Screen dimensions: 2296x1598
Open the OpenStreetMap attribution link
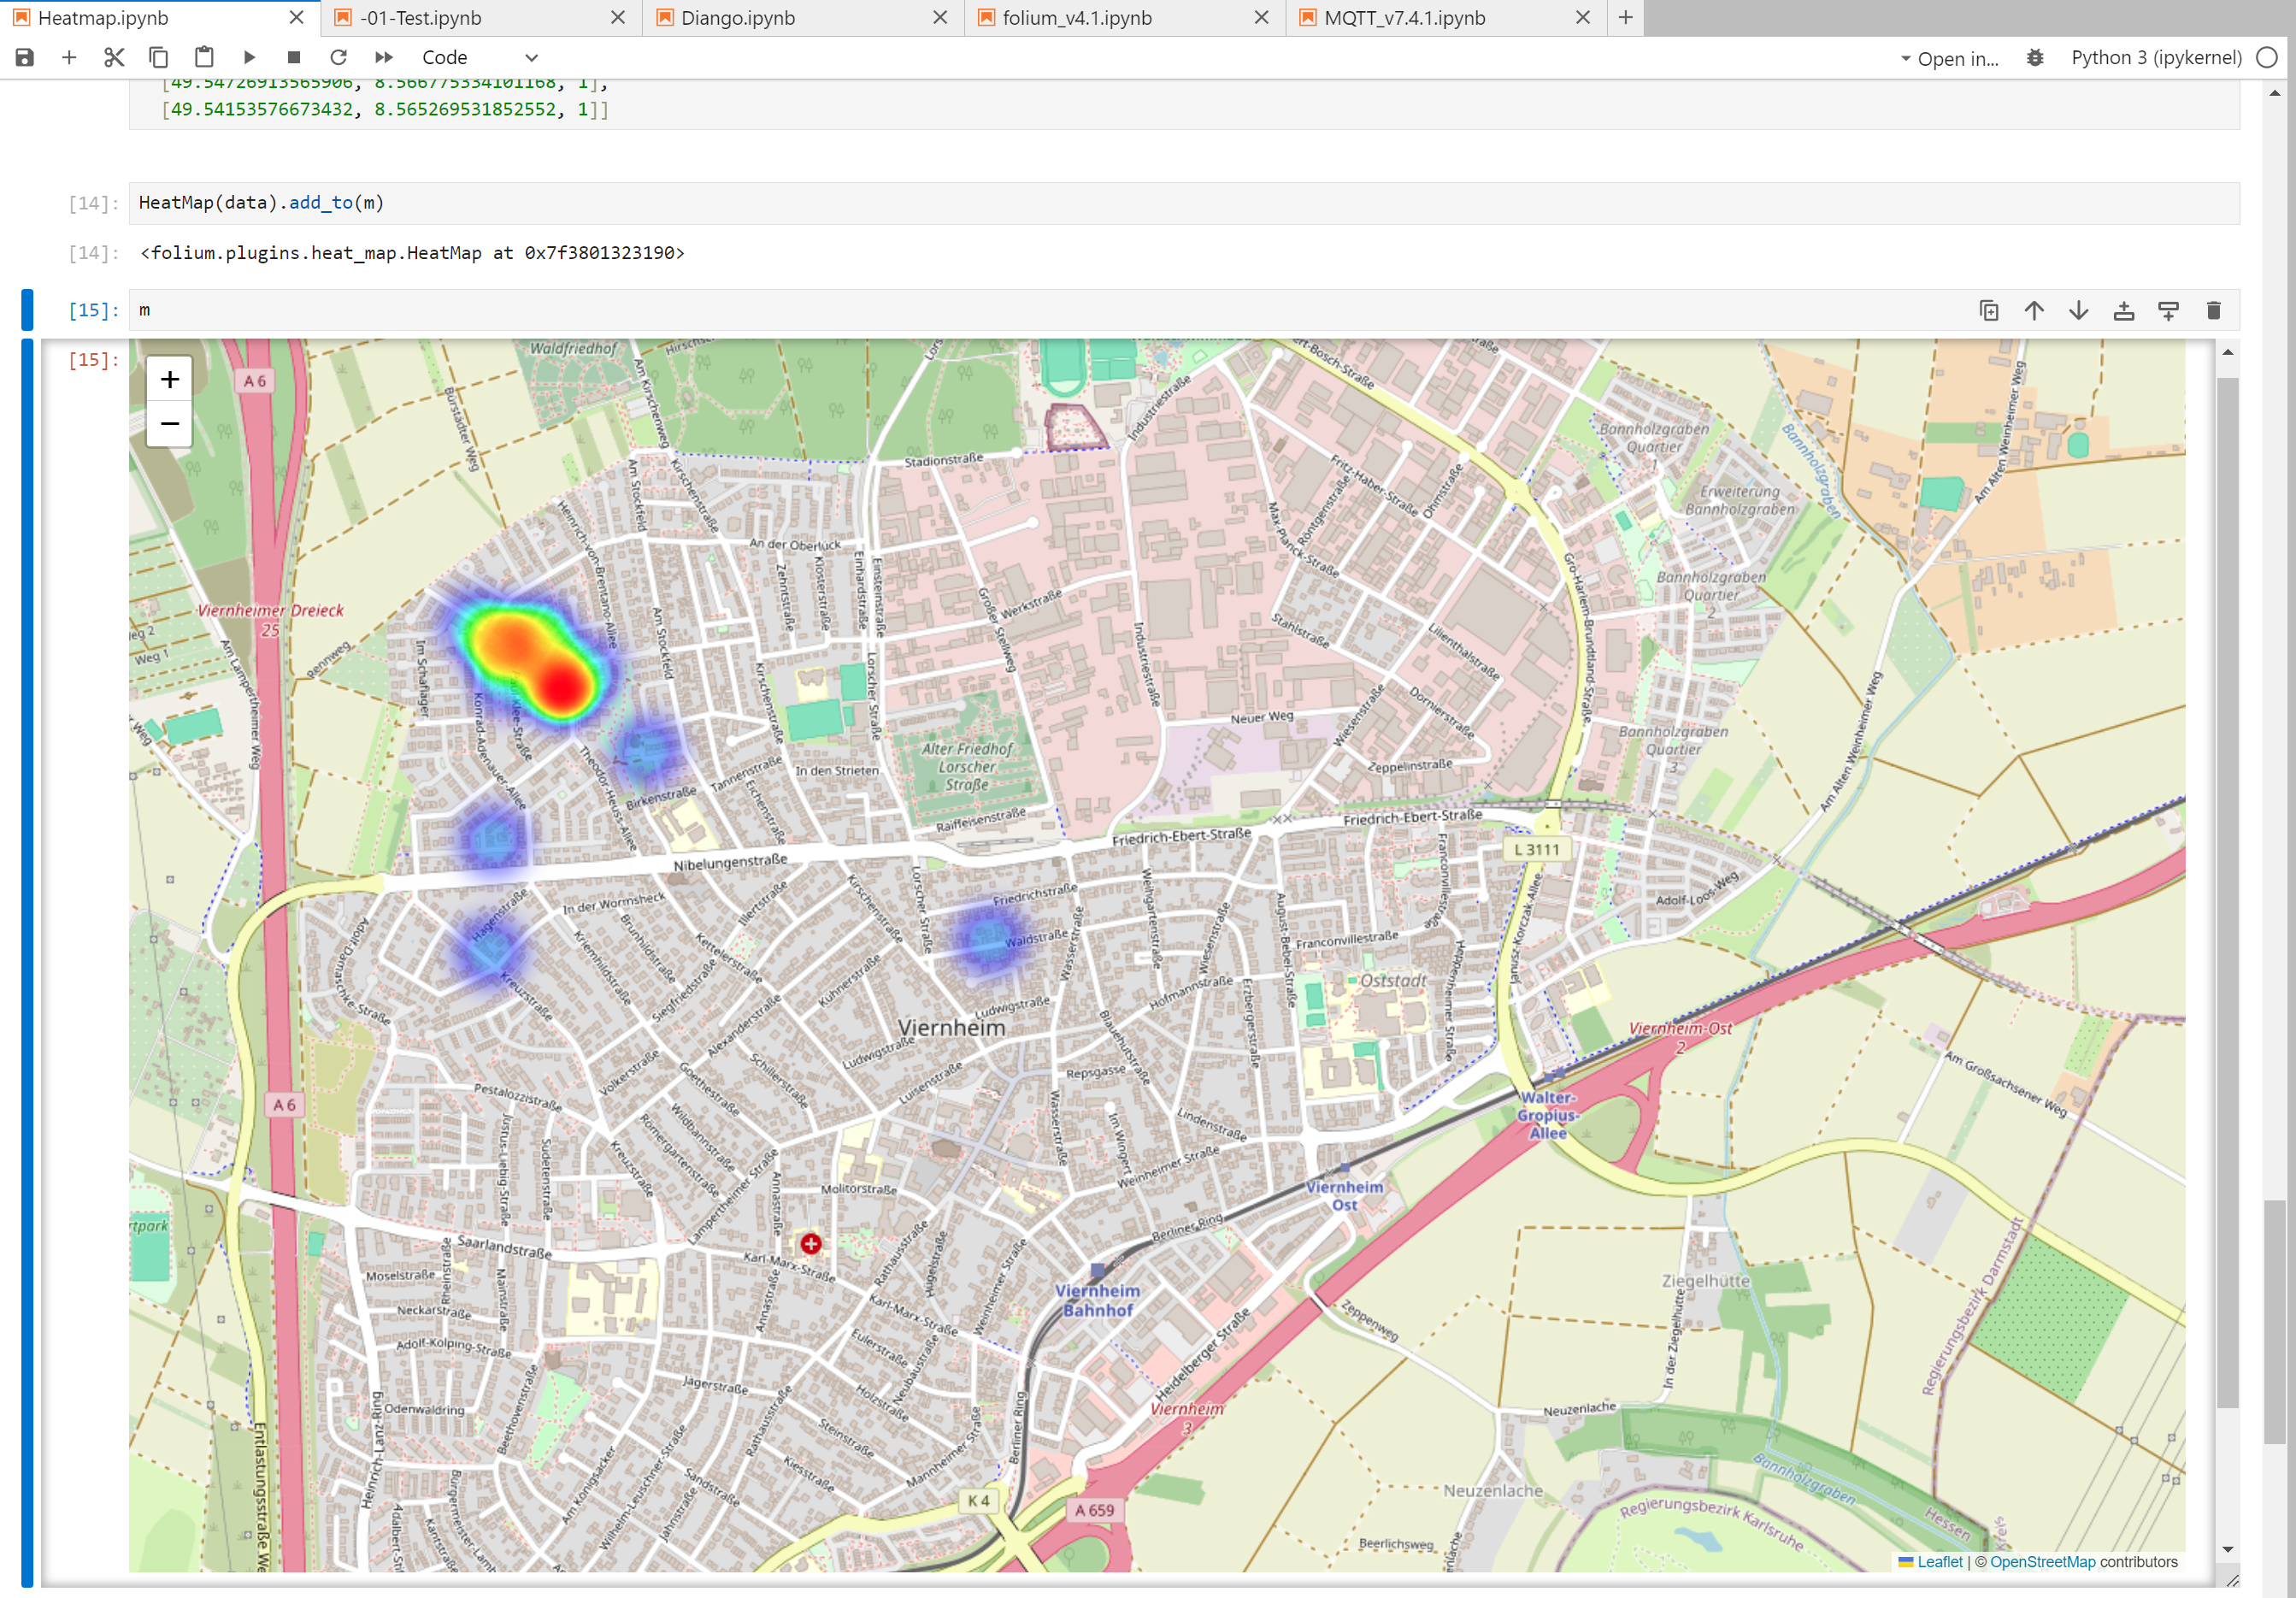(x=2041, y=1562)
